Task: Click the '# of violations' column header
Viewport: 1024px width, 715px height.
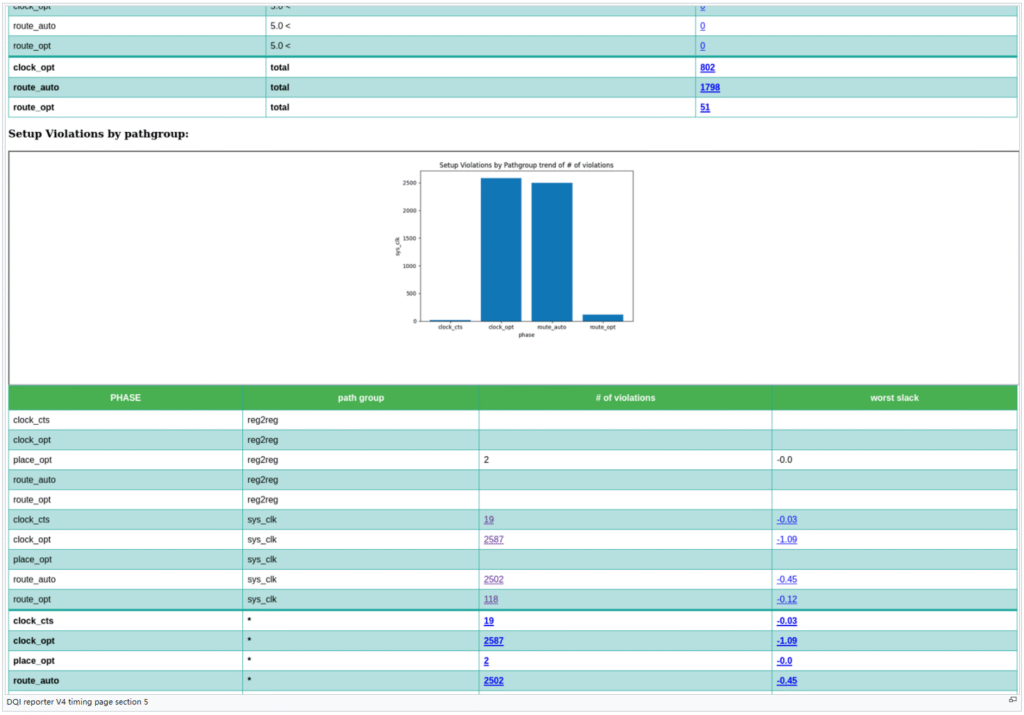Action: [624, 397]
